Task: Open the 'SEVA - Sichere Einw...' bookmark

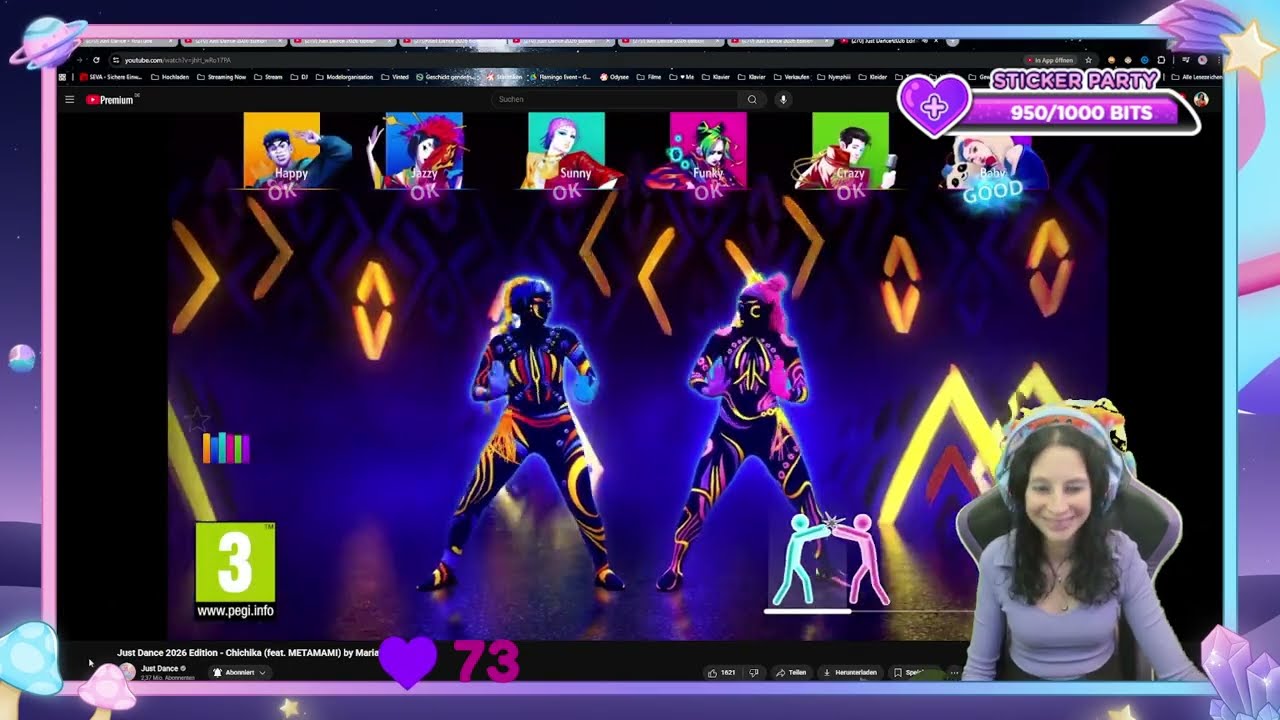Action: point(111,77)
